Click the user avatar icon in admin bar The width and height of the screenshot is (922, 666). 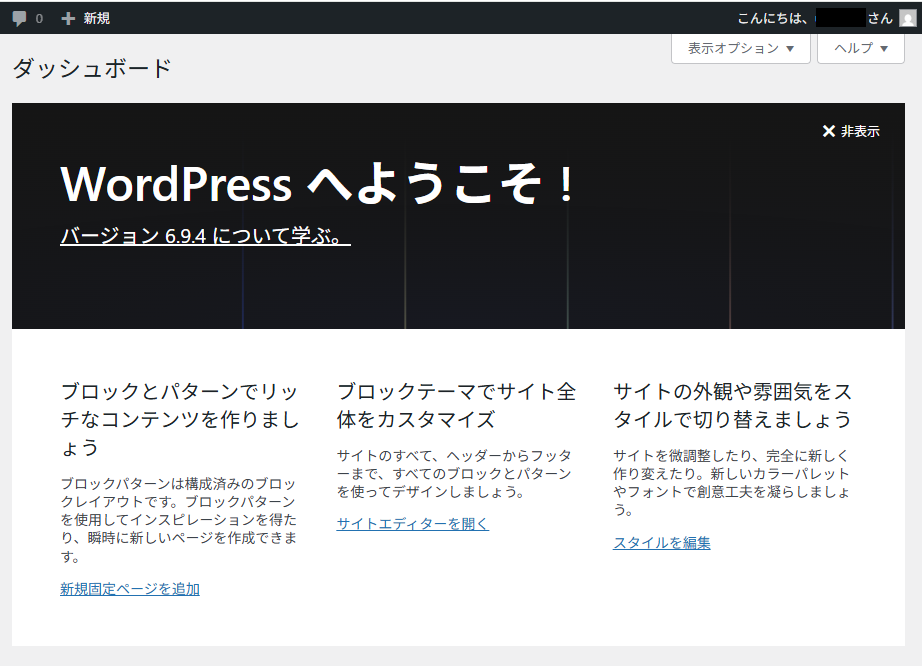(906, 18)
